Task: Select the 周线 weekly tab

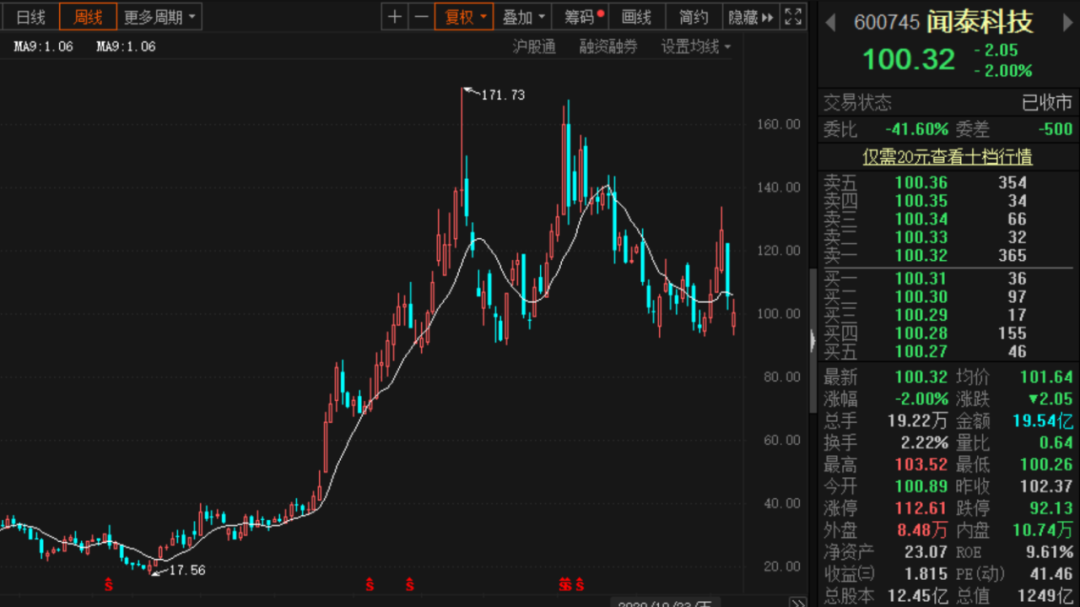Action: coord(87,17)
